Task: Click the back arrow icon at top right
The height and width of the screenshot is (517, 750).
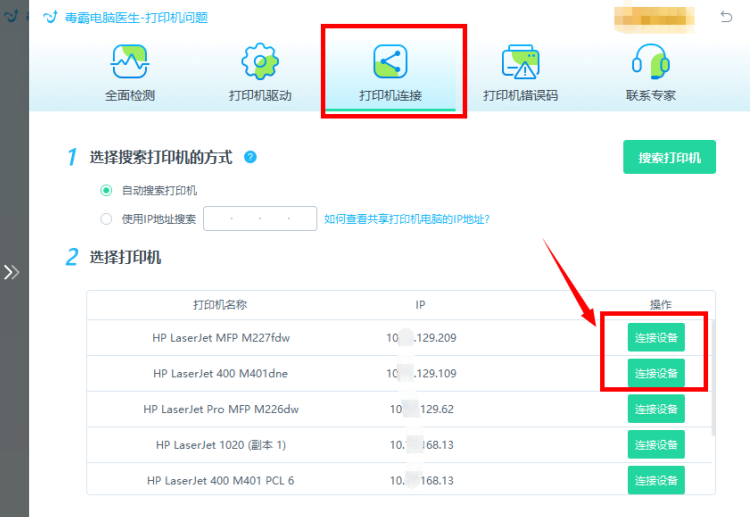Action: point(726,17)
